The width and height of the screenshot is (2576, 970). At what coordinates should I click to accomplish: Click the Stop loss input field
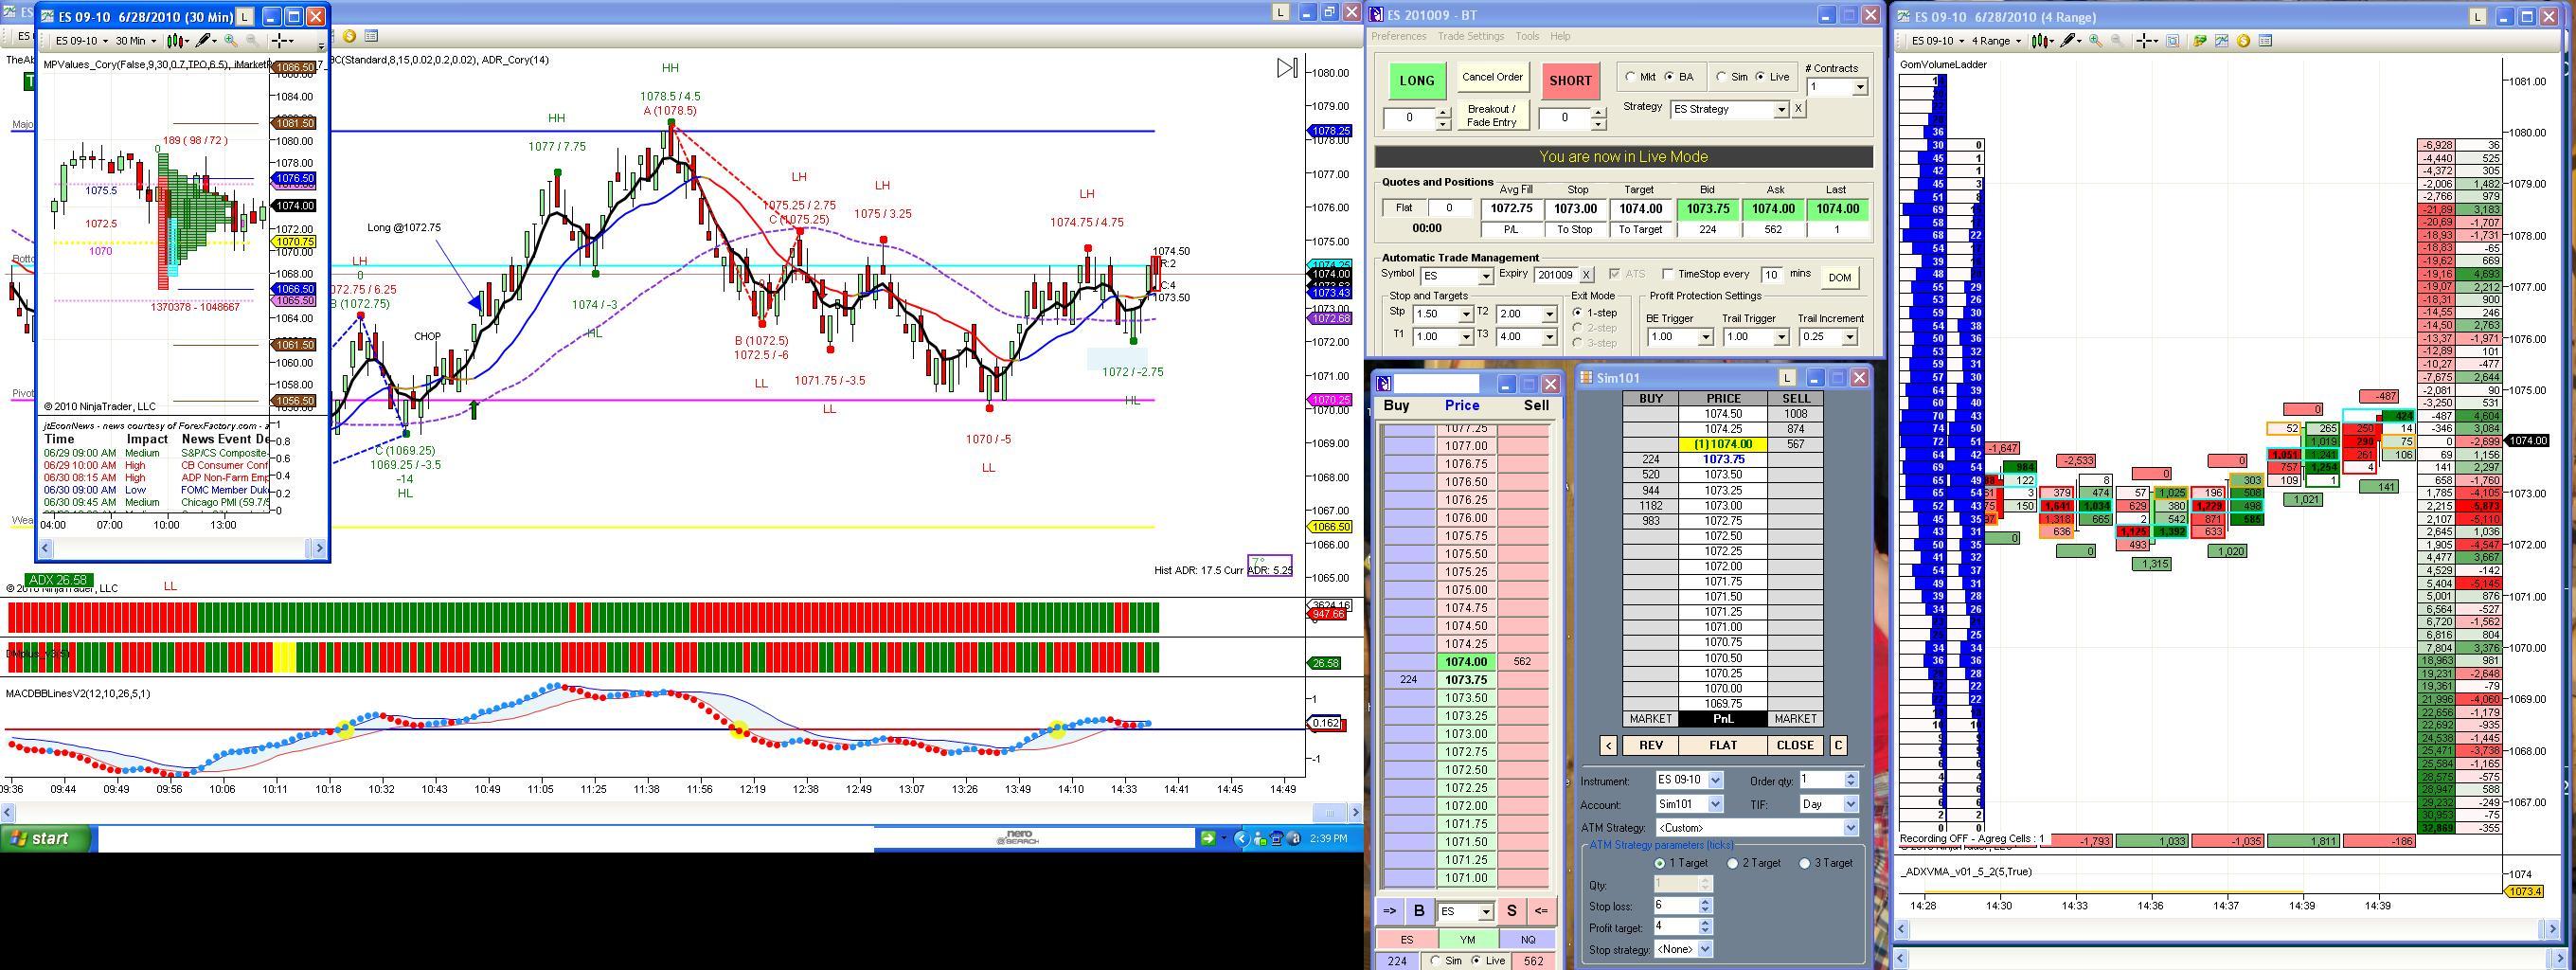click(x=1675, y=906)
